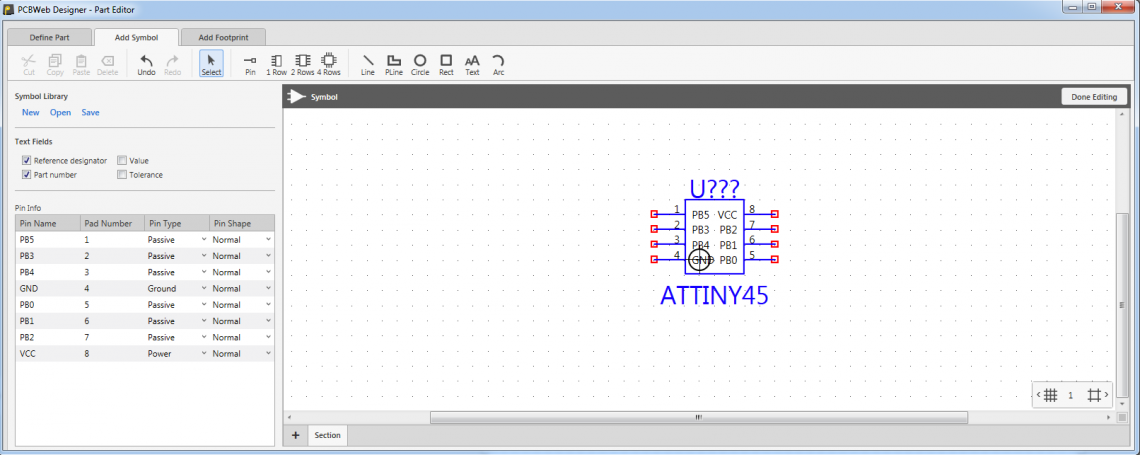Click the Redo toolbar icon

(172, 64)
